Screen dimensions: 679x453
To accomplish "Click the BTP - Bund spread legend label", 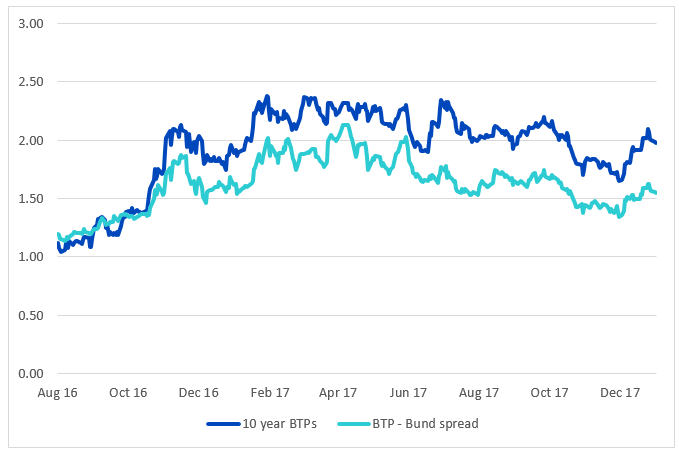I will 425,424.
